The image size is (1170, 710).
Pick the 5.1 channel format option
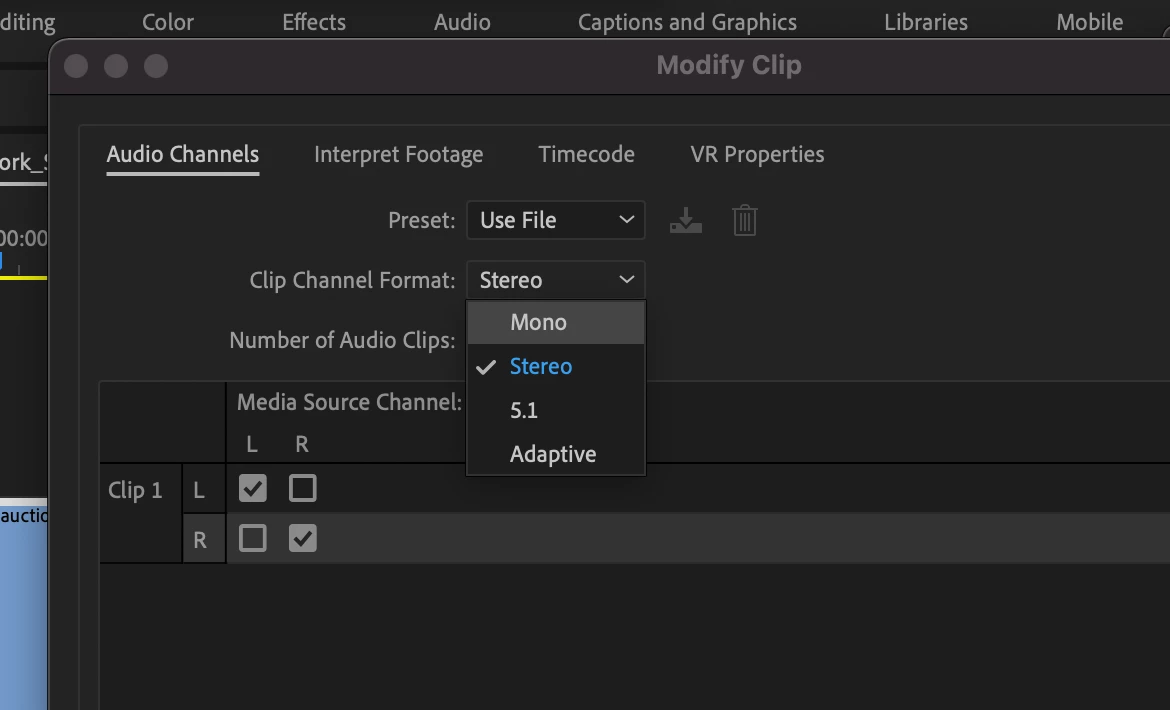pyautogui.click(x=556, y=410)
